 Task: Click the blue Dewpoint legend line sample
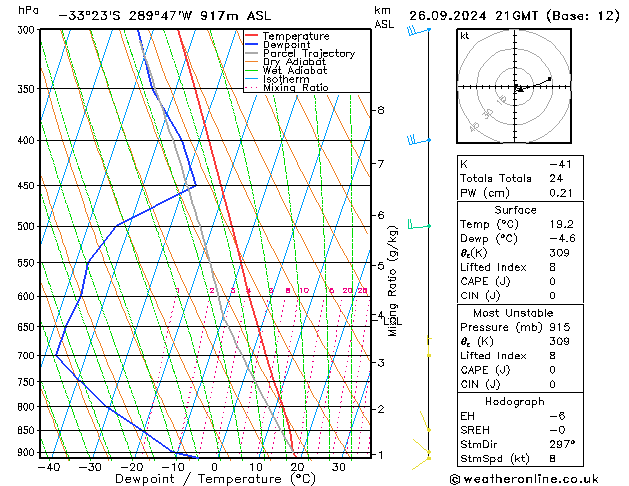pos(251,44)
